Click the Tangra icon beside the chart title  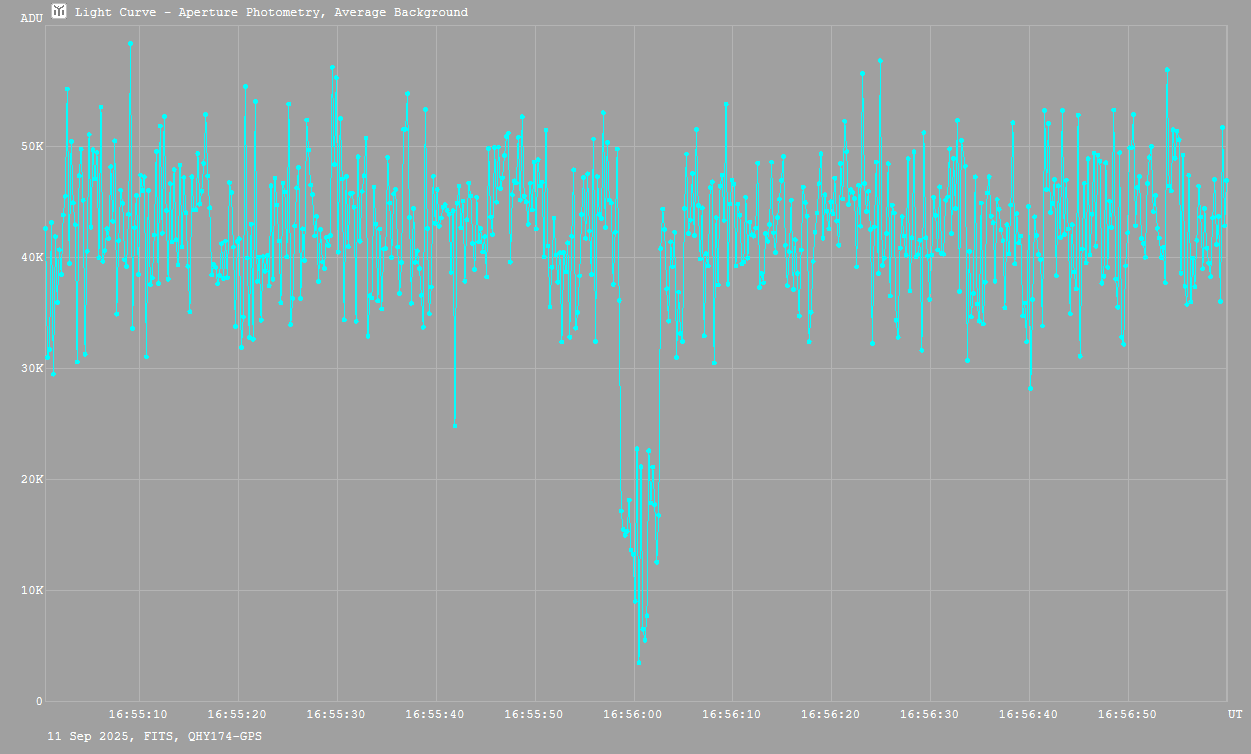[59, 12]
